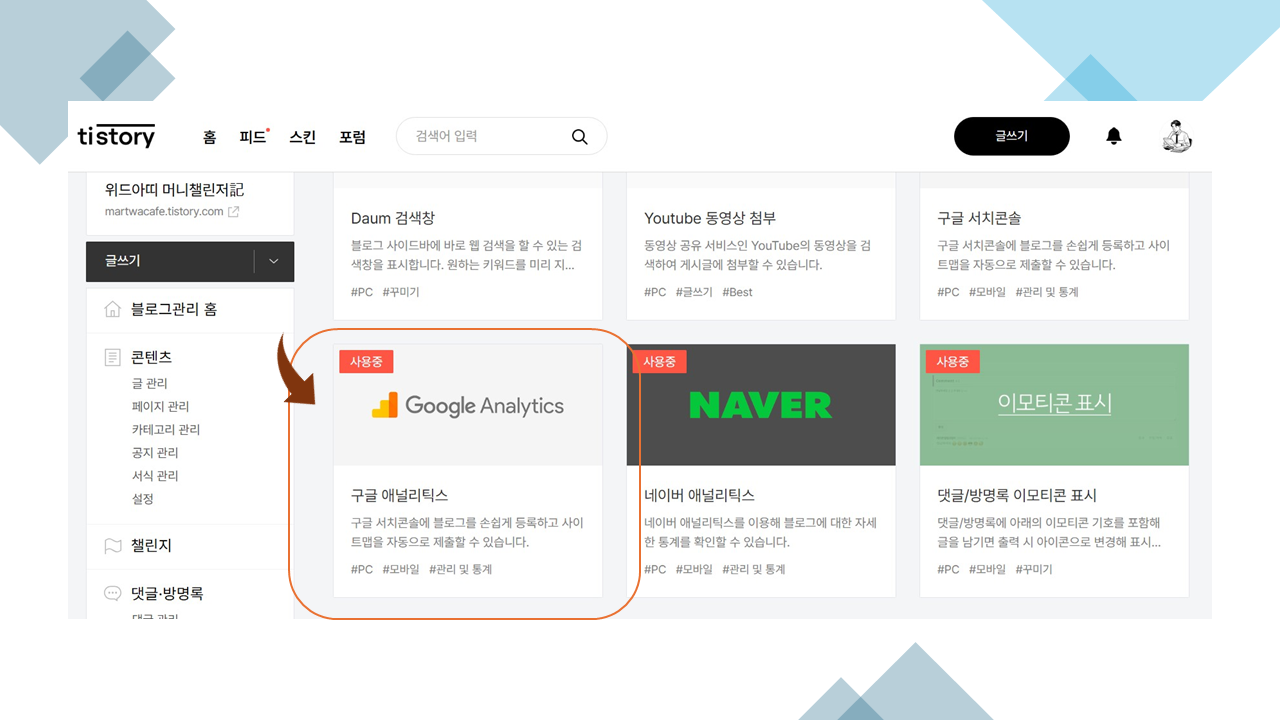This screenshot has width=1280, height=720.
Task: Open 댓글·방명록 section in sidebar
Action: coord(167,593)
